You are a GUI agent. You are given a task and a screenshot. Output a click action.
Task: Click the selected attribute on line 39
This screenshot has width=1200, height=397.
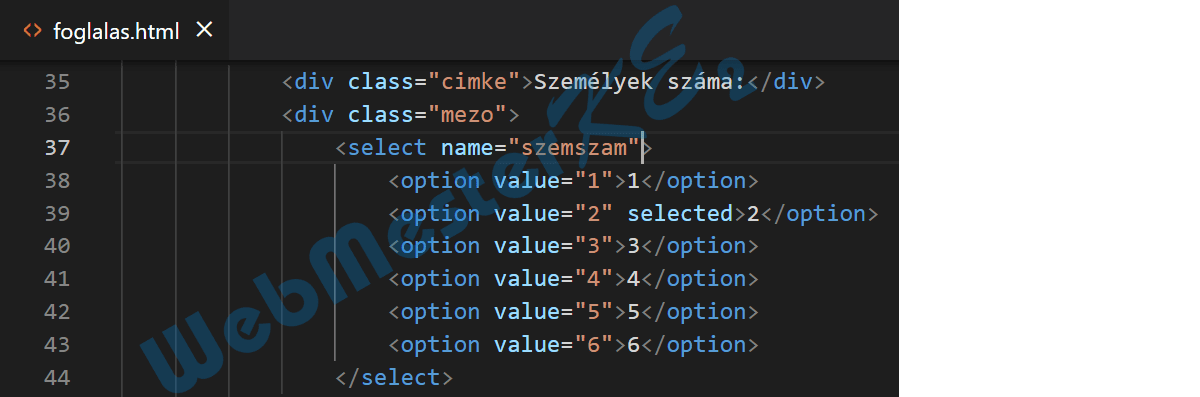click(680, 214)
